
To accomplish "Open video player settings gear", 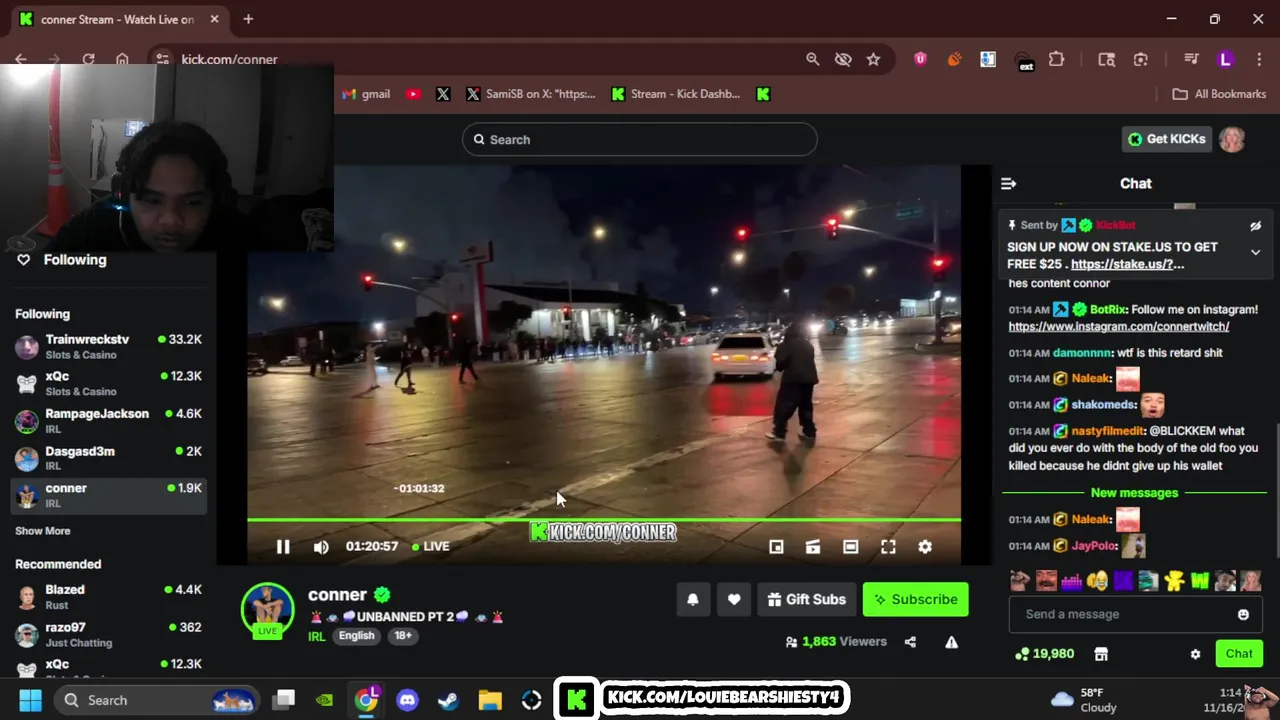I will point(925,547).
